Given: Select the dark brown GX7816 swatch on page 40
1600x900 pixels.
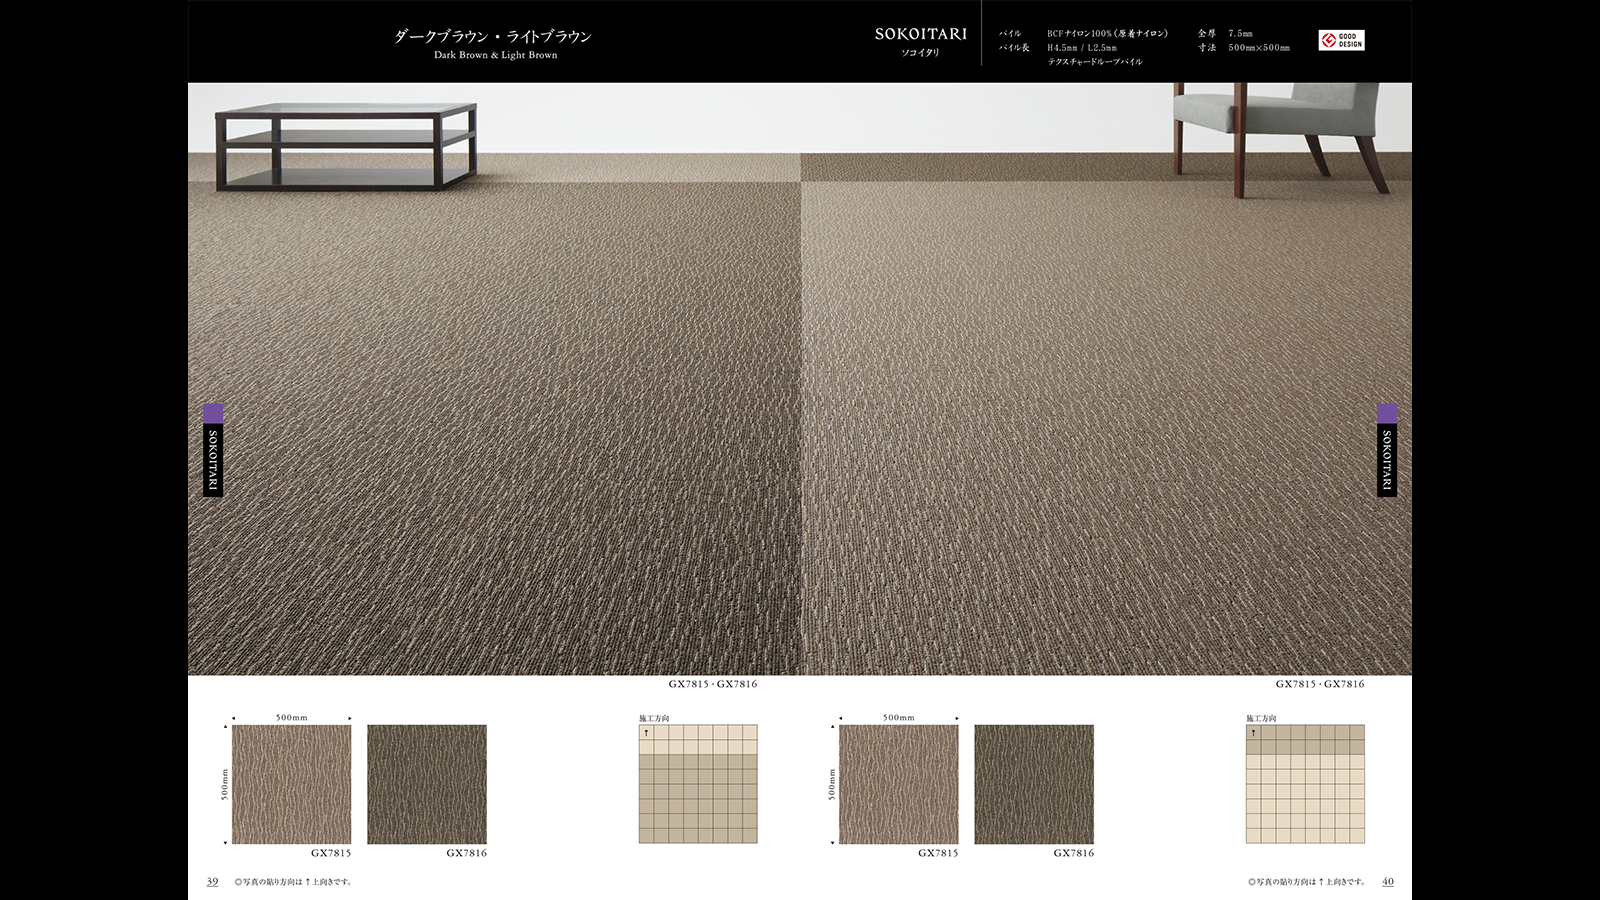Looking at the screenshot, I should [1034, 784].
